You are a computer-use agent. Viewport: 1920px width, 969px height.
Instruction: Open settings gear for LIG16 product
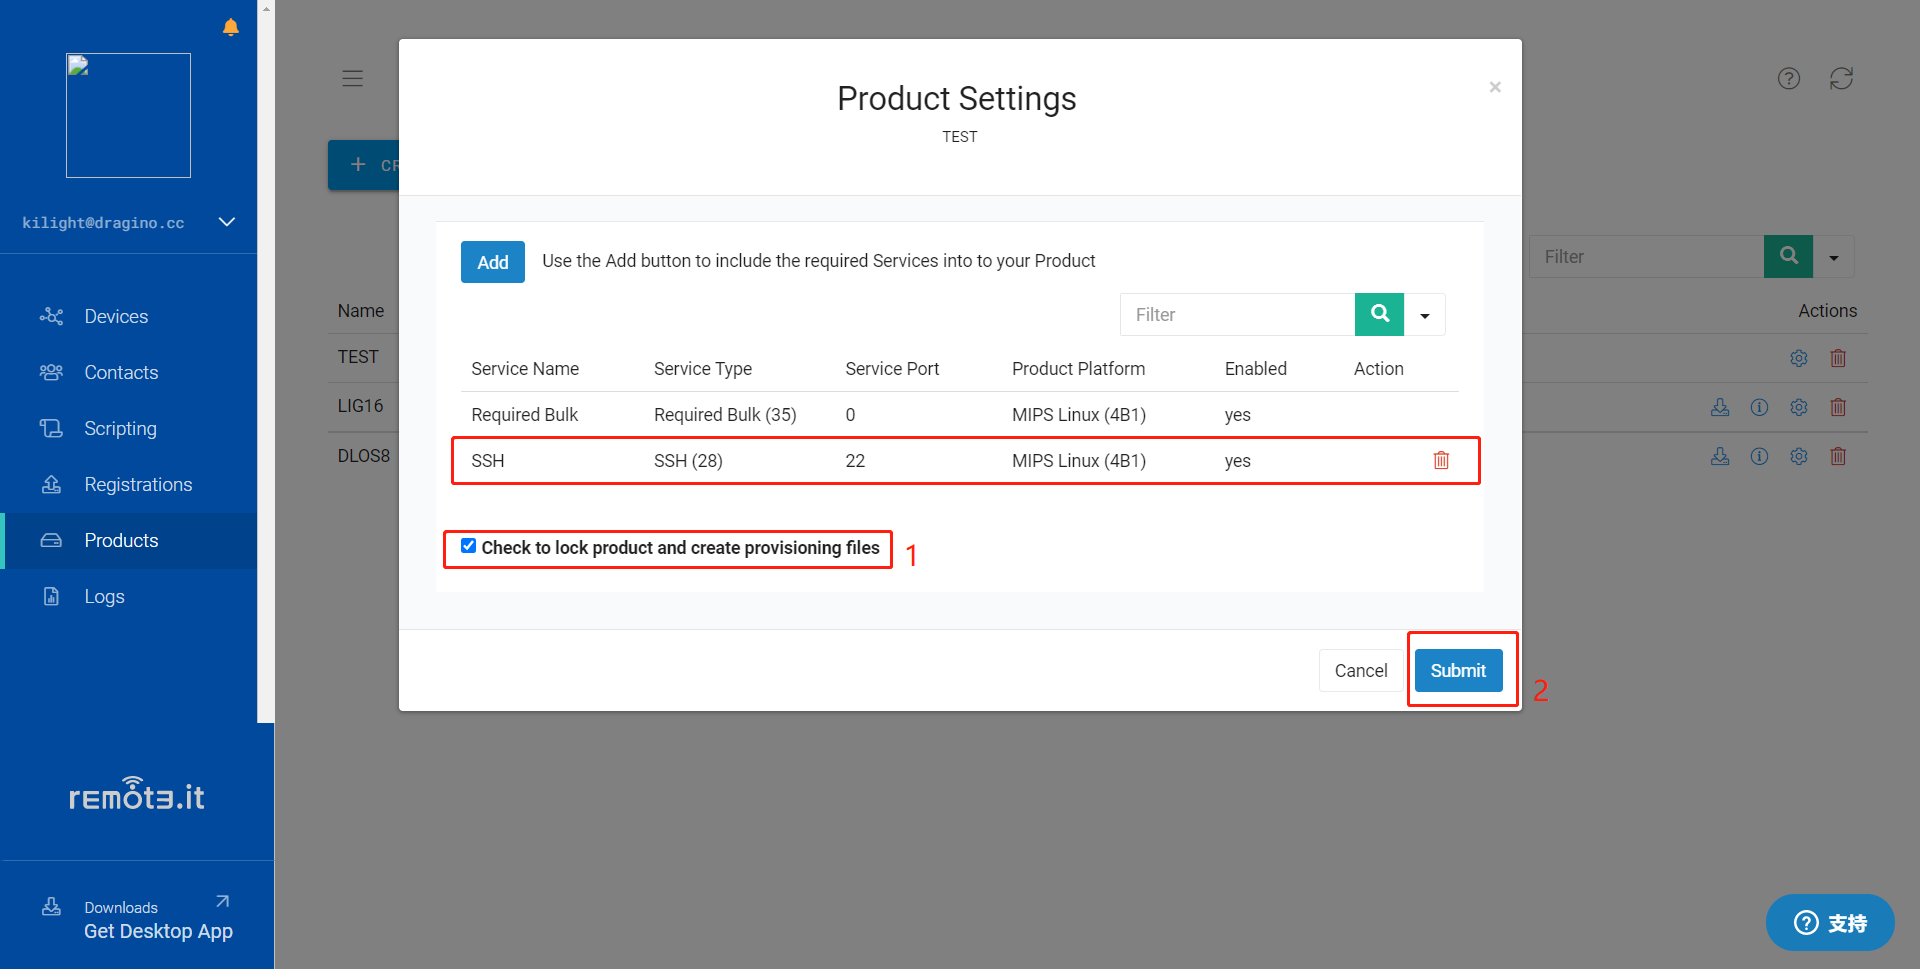(1799, 407)
